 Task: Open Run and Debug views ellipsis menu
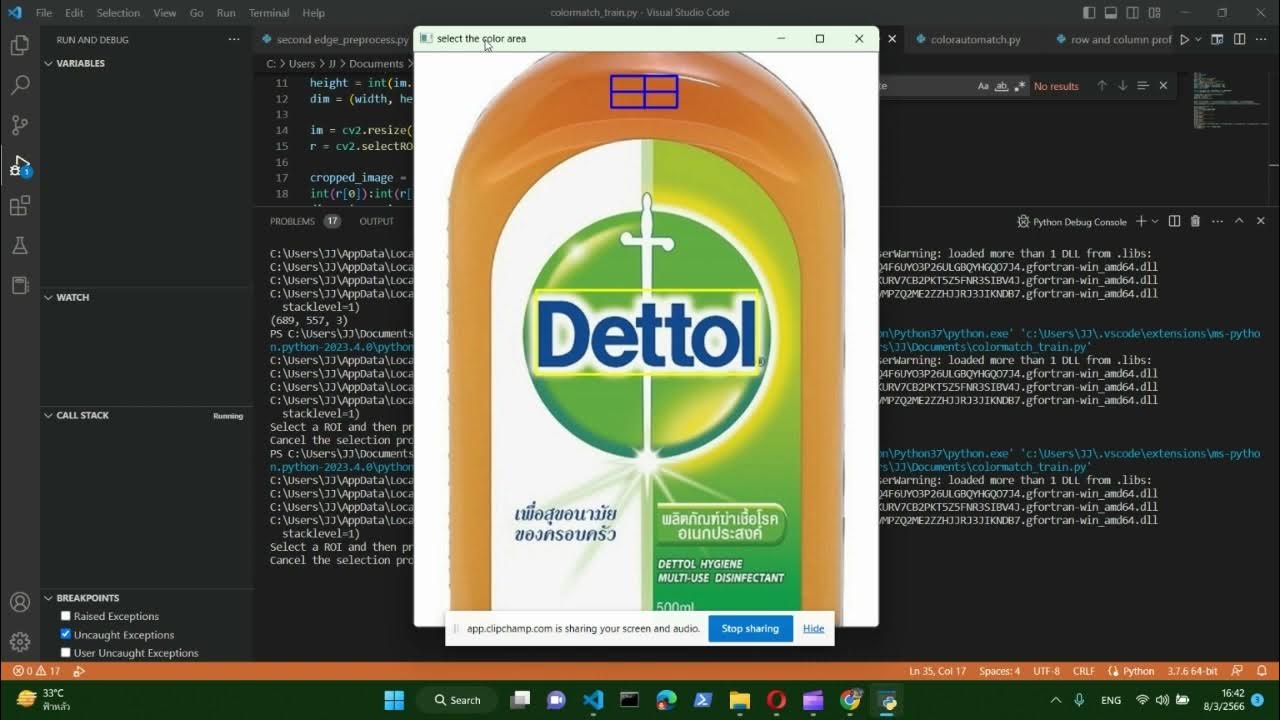(x=234, y=40)
